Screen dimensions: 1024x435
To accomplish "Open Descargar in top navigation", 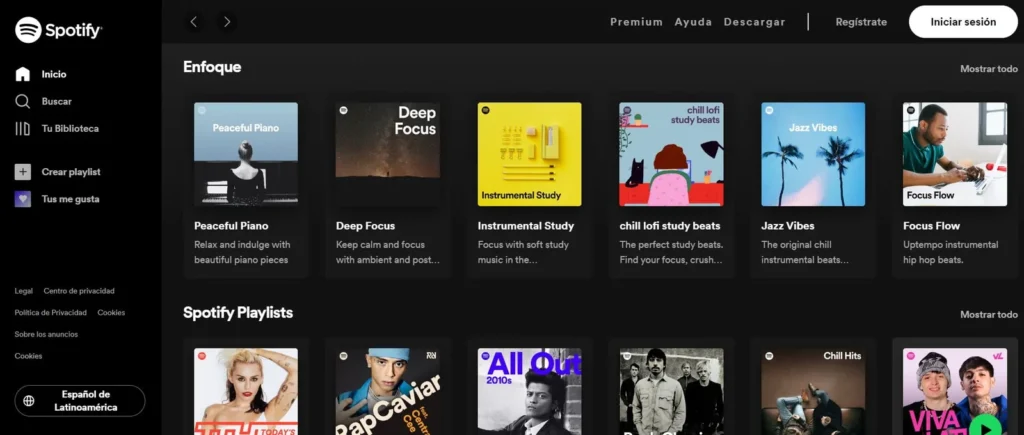I will [x=754, y=22].
